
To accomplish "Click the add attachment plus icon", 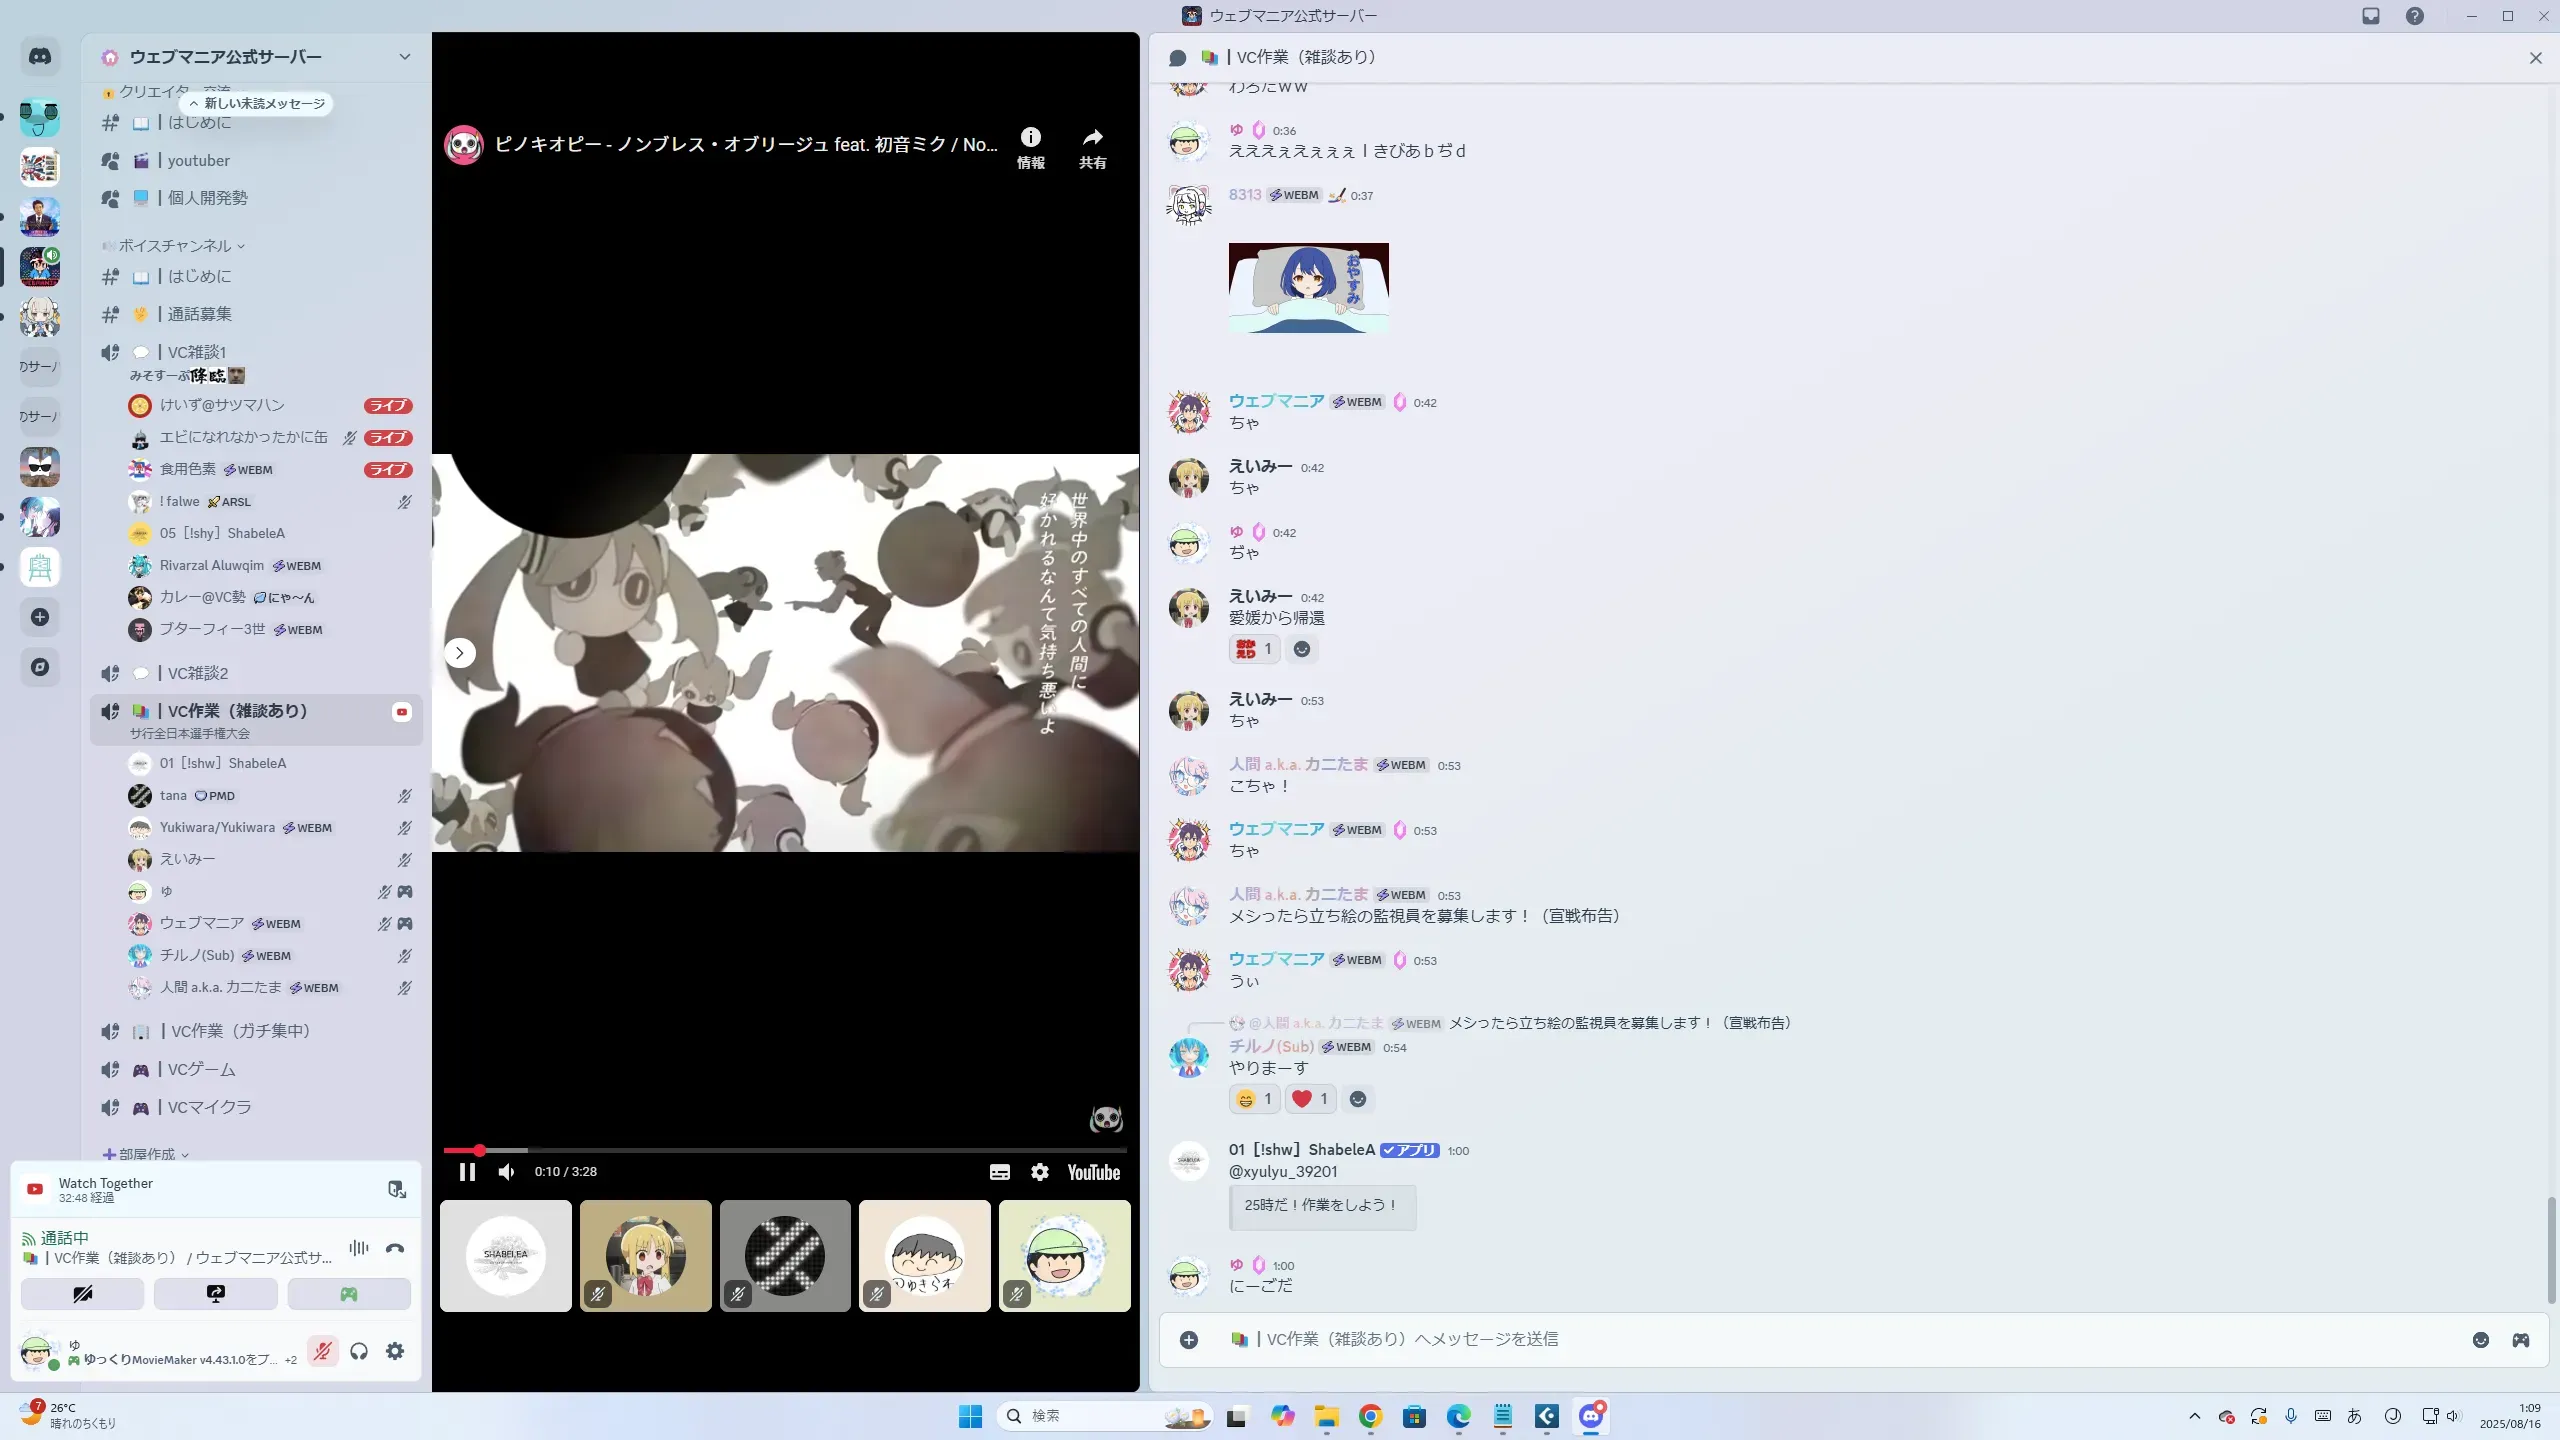I will (1189, 1340).
